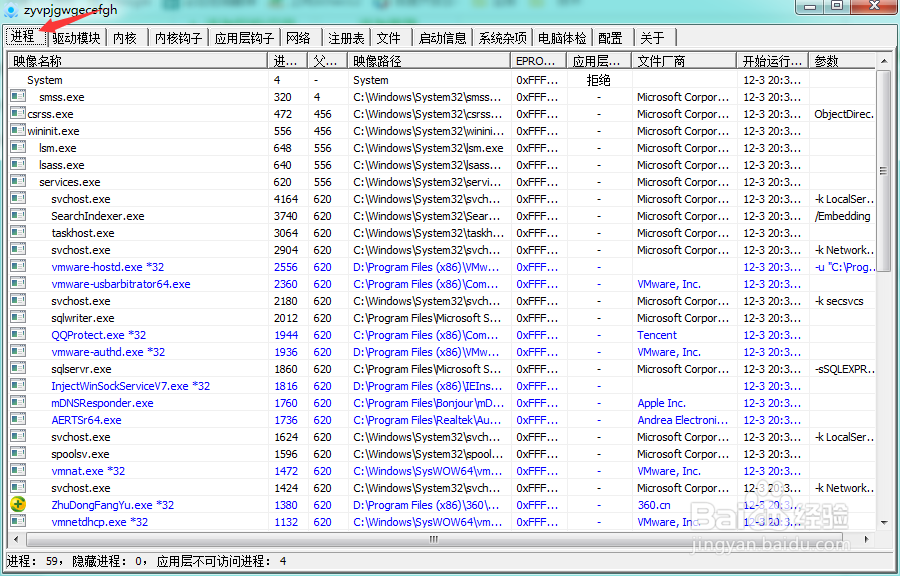Click the vmware-usbarbitrator64.exe row icon
The height and width of the screenshot is (576, 900).
tap(18, 283)
